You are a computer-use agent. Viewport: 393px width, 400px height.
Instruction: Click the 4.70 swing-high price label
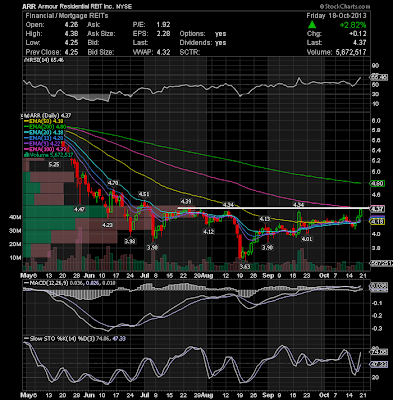pyautogui.click(x=113, y=183)
